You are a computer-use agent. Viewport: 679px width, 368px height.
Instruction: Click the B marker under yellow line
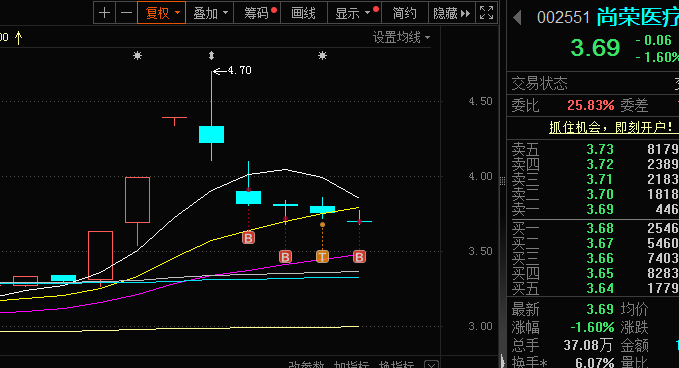pos(248,238)
